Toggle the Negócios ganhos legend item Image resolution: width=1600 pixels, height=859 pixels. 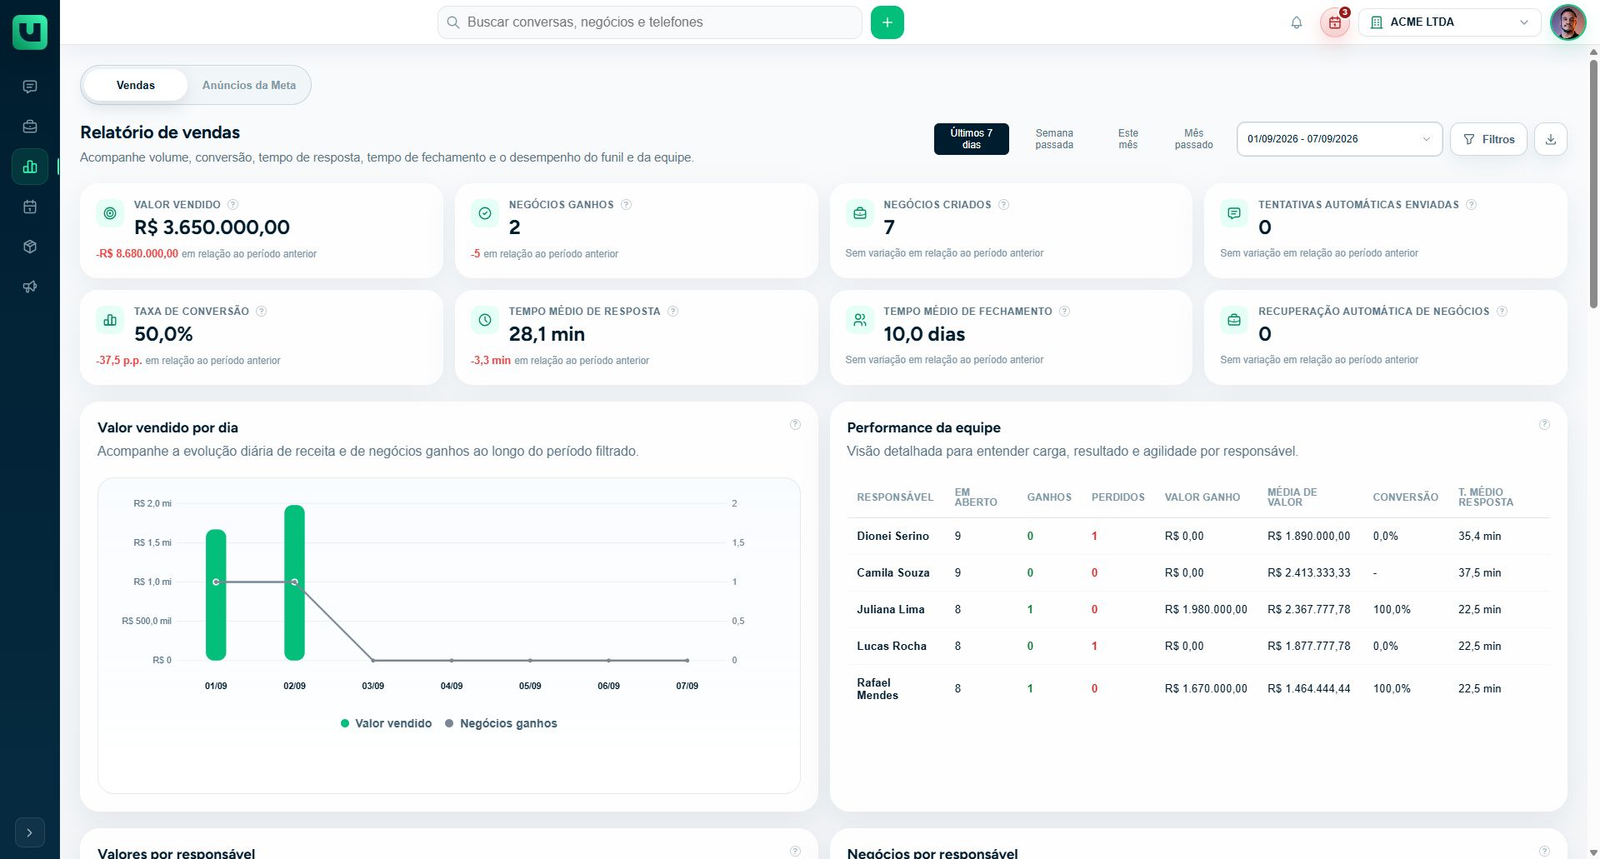point(501,723)
